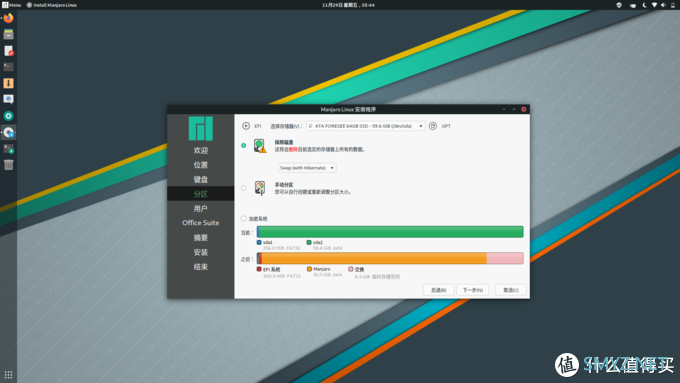
Task: Click the manual partitioning drive icon
Action: [x=260, y=188]
